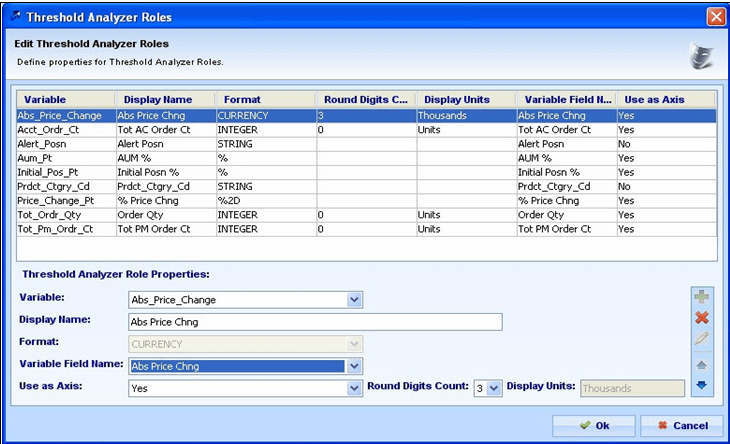
Task: Click the Display Units column header
Action: 466,100
